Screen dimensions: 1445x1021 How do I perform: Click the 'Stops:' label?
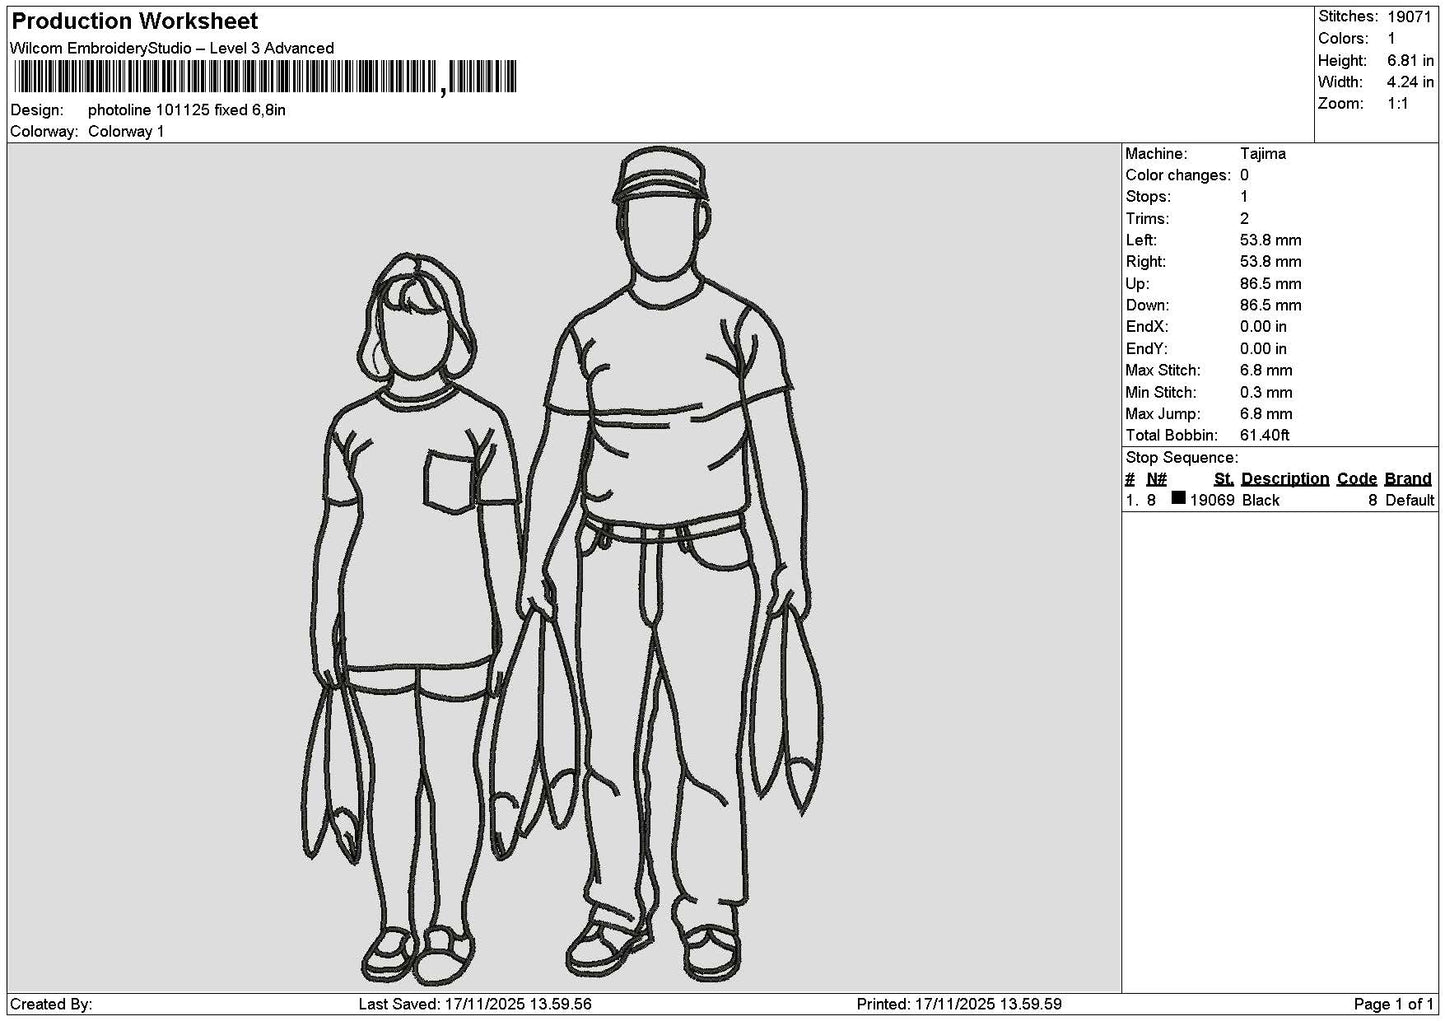click(1147, 197)
